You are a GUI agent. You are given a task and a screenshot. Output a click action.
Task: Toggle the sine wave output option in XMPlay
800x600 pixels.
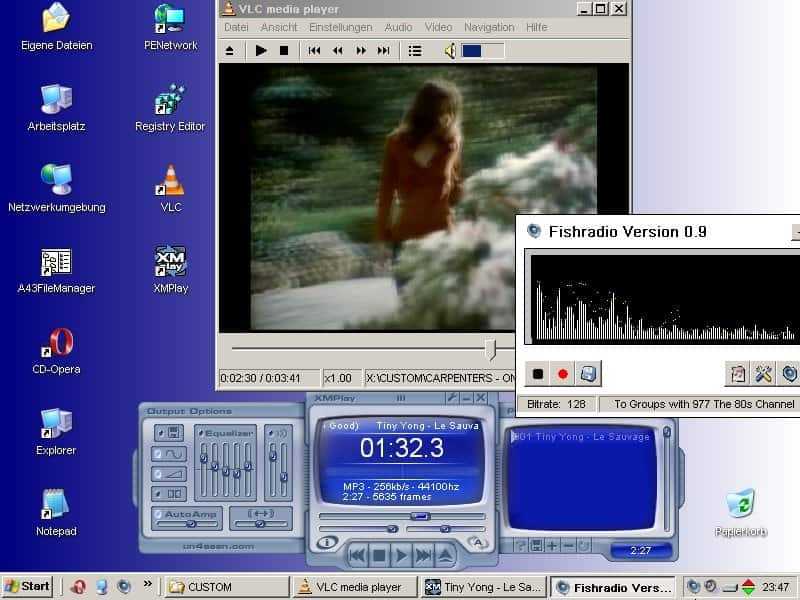[x=169, y=454]
